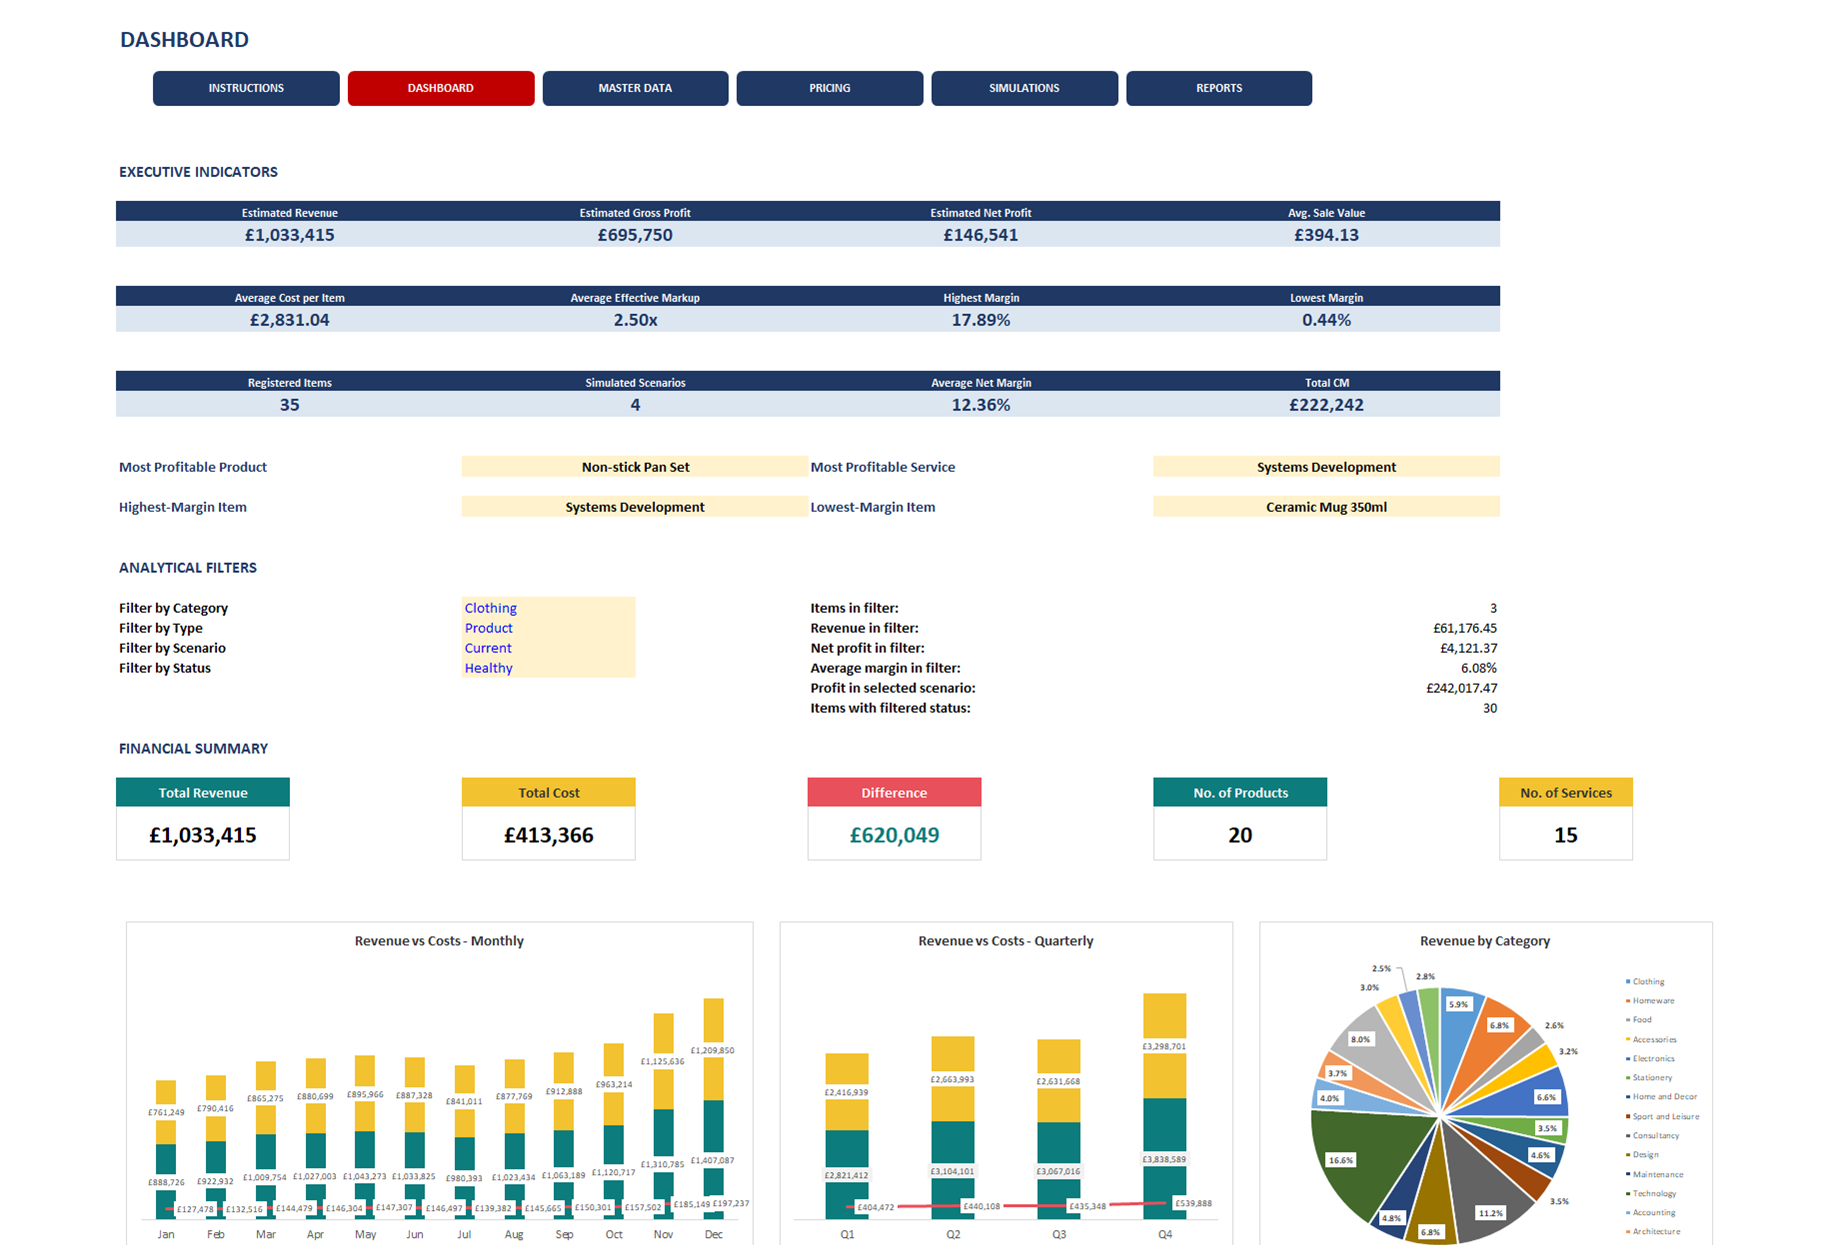Open the Reports page button
The image size is (1831, 1259).
tap(1219, 88)
